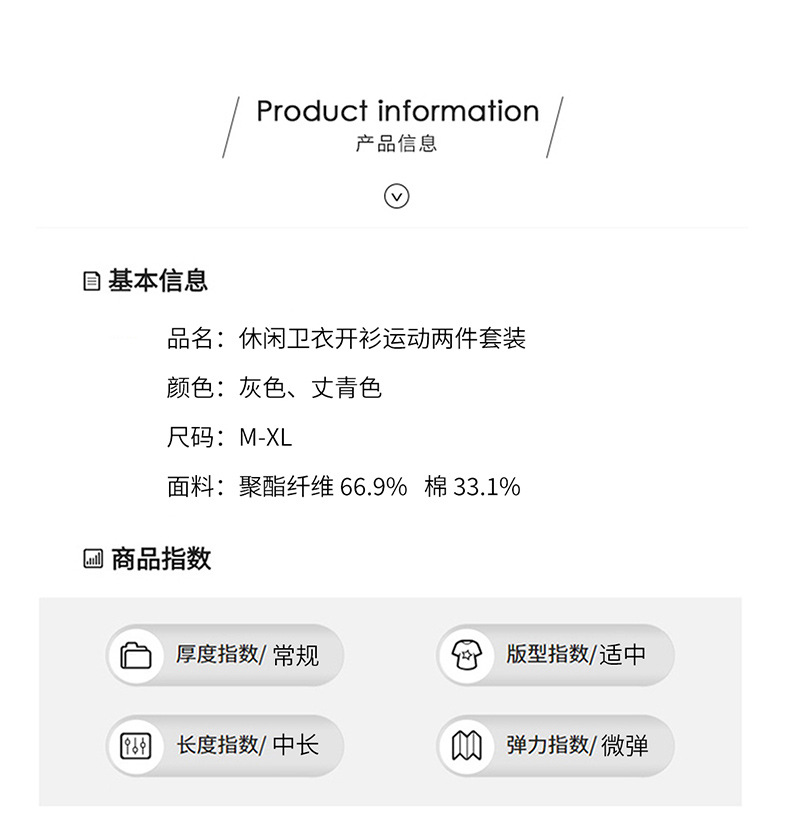This screenshot has width=790, height=821.
Task: Click the size value M-XL
Action: pos(265,437)
